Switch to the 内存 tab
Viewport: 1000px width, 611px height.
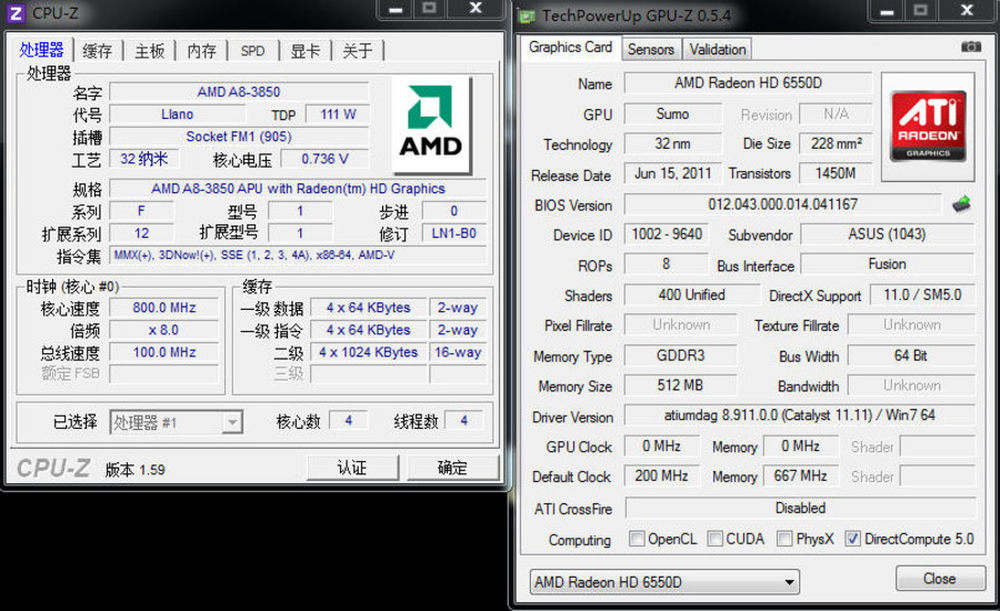(x=202, y=50)
